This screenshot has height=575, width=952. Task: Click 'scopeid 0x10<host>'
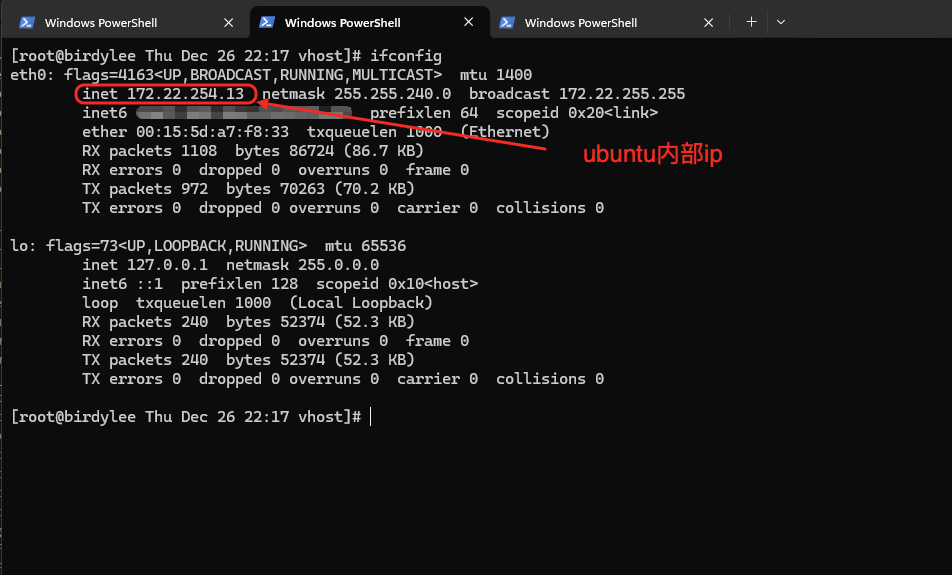[397, 284]
